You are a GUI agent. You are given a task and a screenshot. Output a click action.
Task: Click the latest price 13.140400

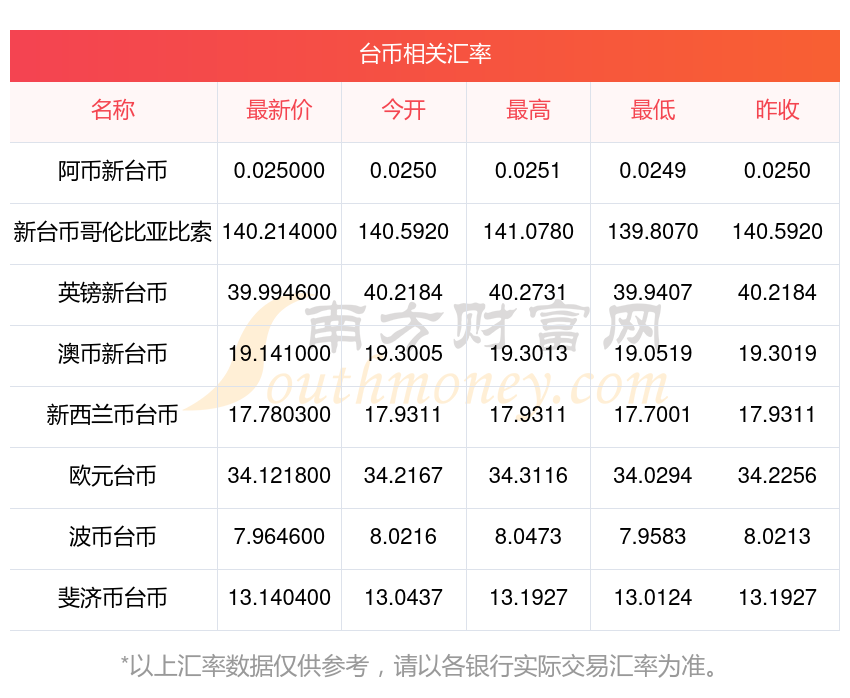pos(279,598)
